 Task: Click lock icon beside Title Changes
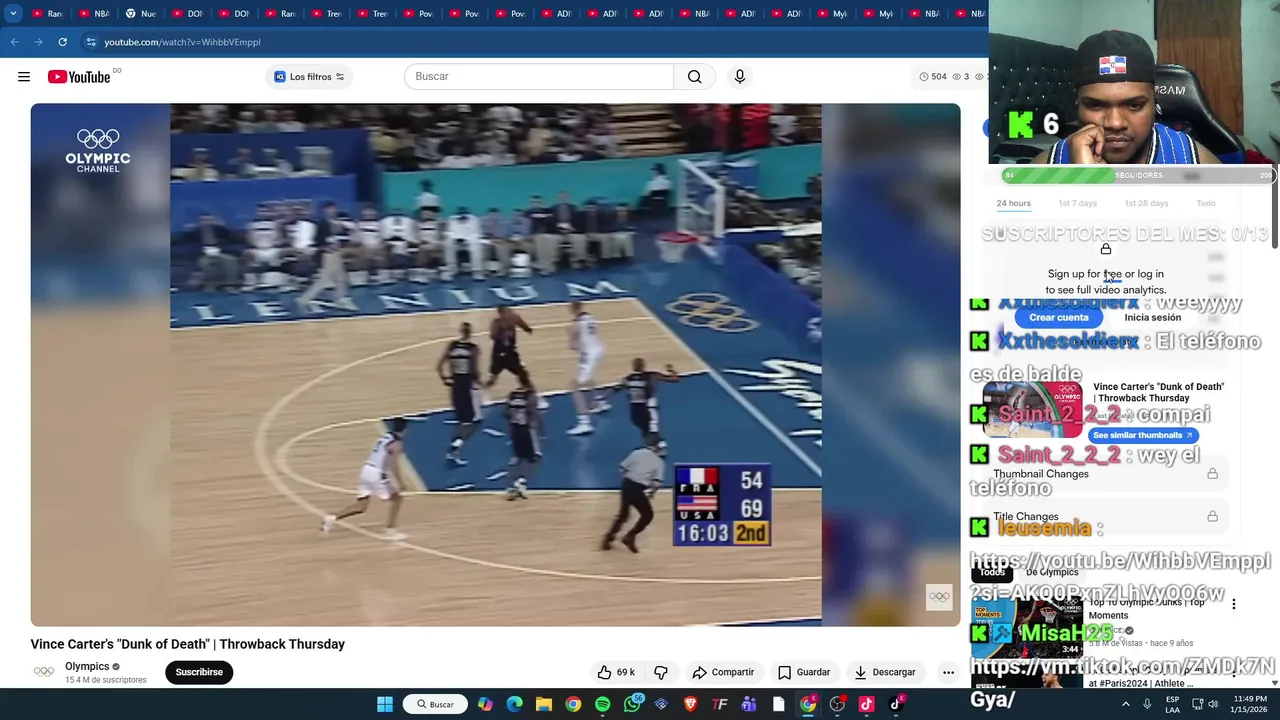[x=1212, y=517]
